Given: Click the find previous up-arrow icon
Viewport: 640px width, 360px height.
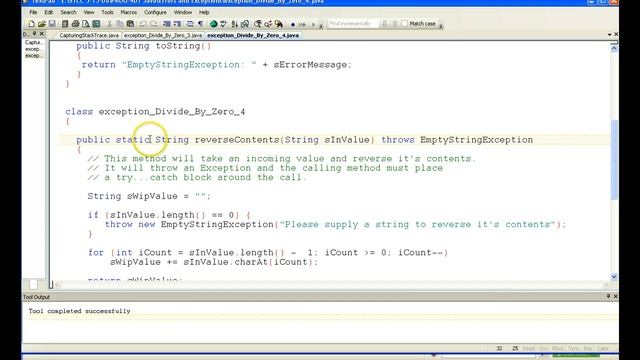Looking at the screenshot, I should (395, 24).
